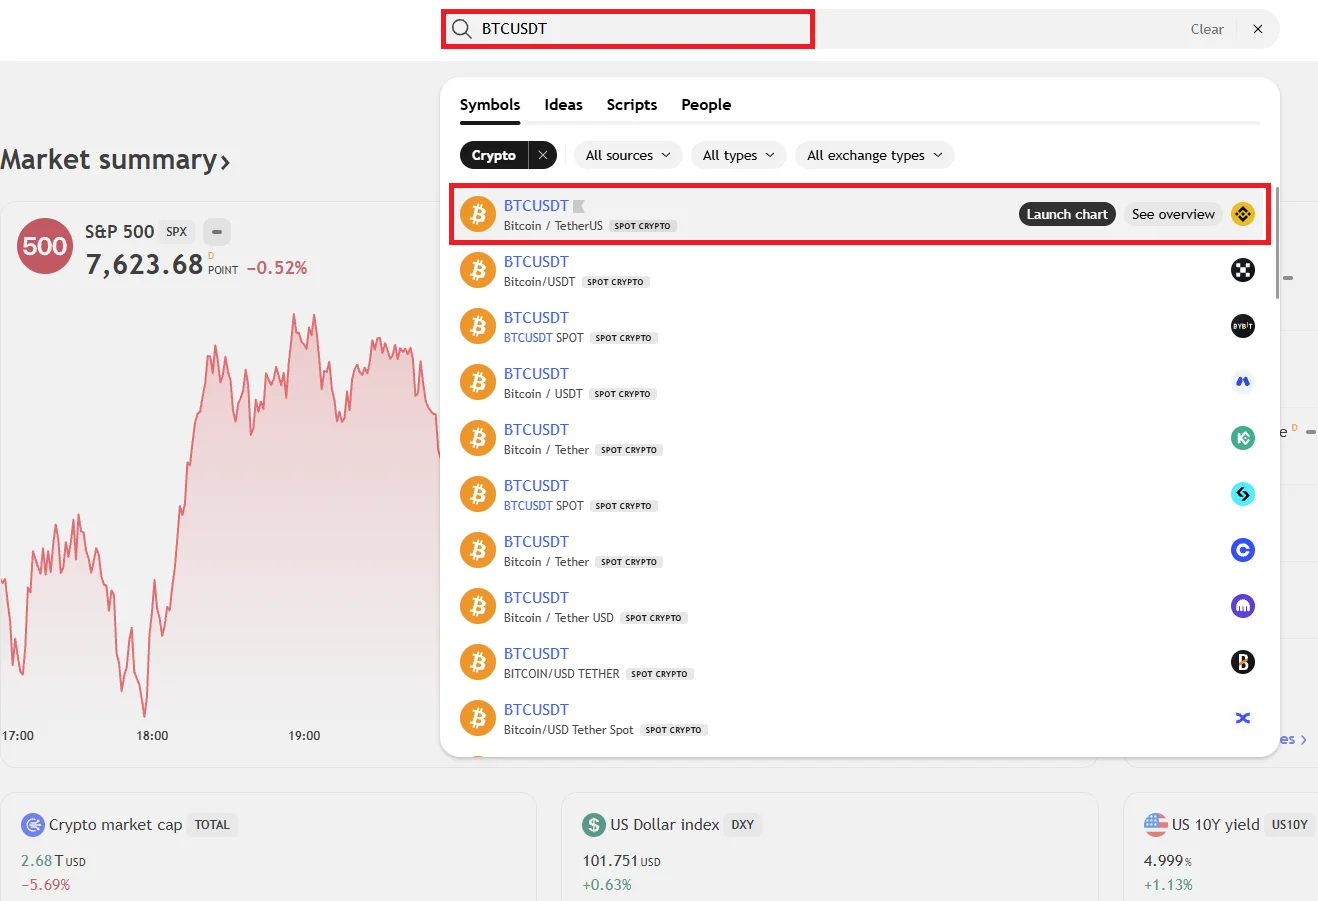Expand the All exchange types dropdown
Image resolution: width=1318 pixels, height=901 pixels.
pos(875,155)
